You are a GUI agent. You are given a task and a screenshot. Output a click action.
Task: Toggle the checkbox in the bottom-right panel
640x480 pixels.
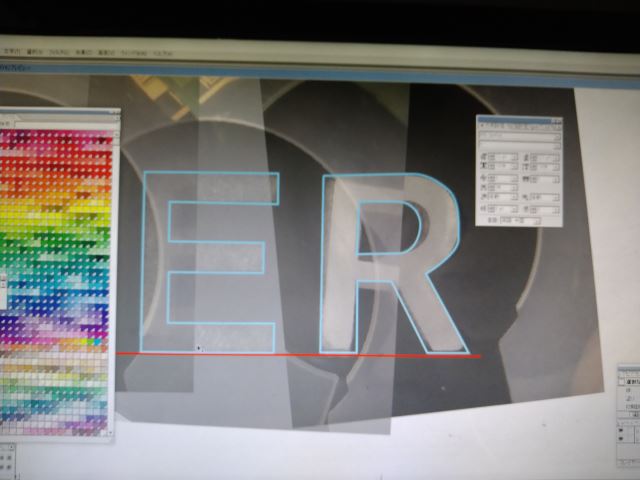coord(623,381)
